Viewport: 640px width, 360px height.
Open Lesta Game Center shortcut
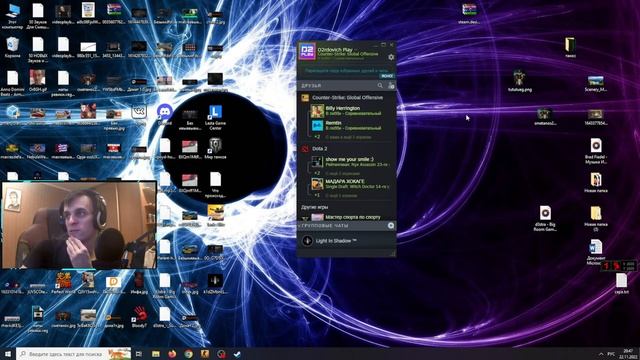[215, 117]
